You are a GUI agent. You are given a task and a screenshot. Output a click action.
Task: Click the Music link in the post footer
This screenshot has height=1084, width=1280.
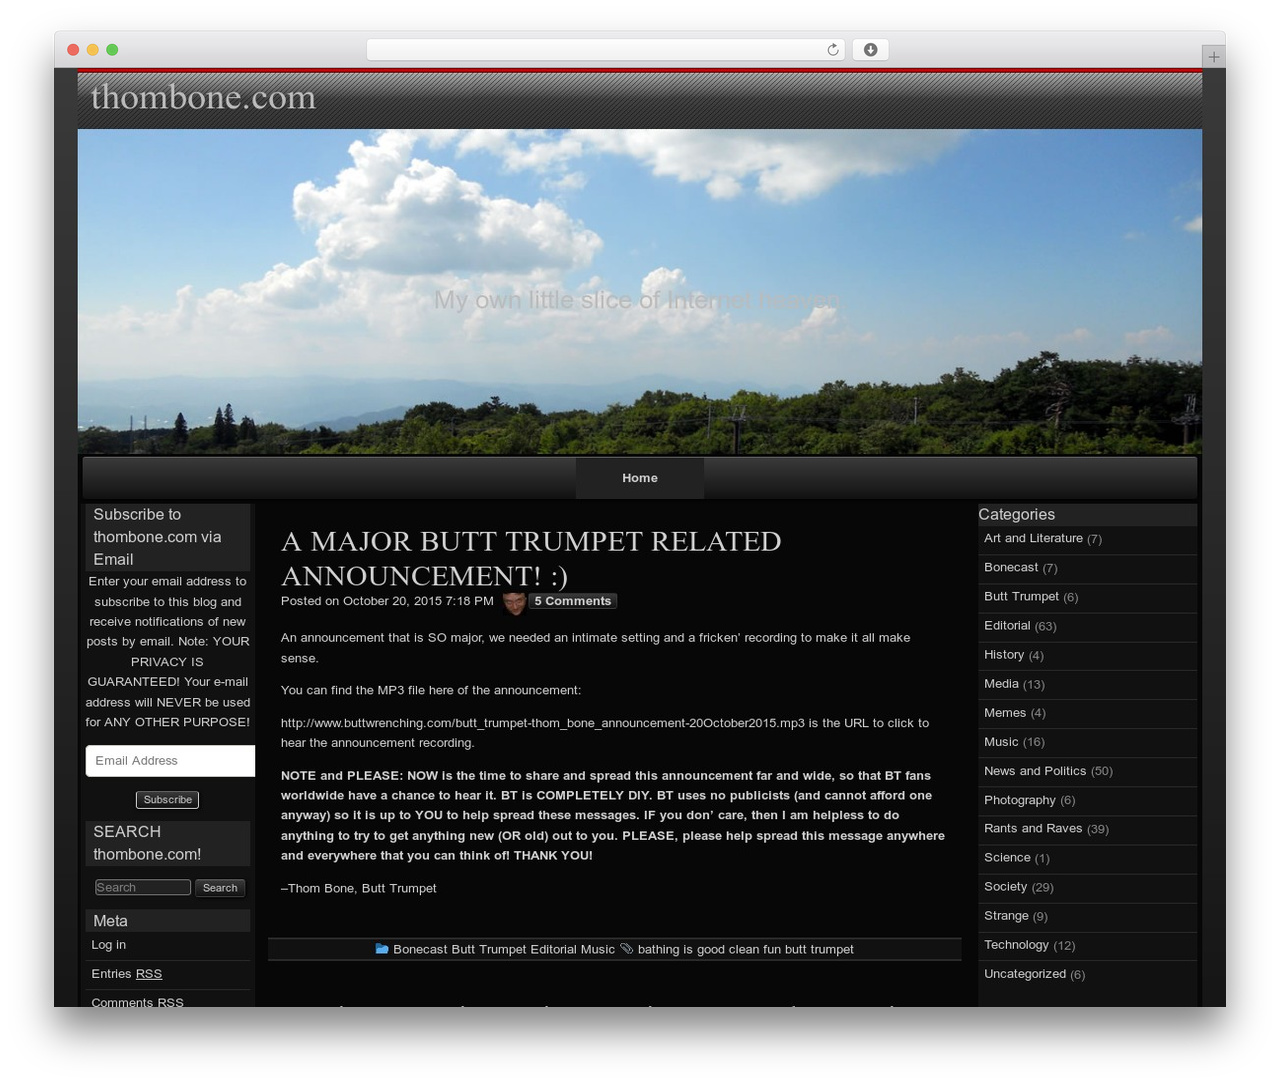[x=598, y=949]
